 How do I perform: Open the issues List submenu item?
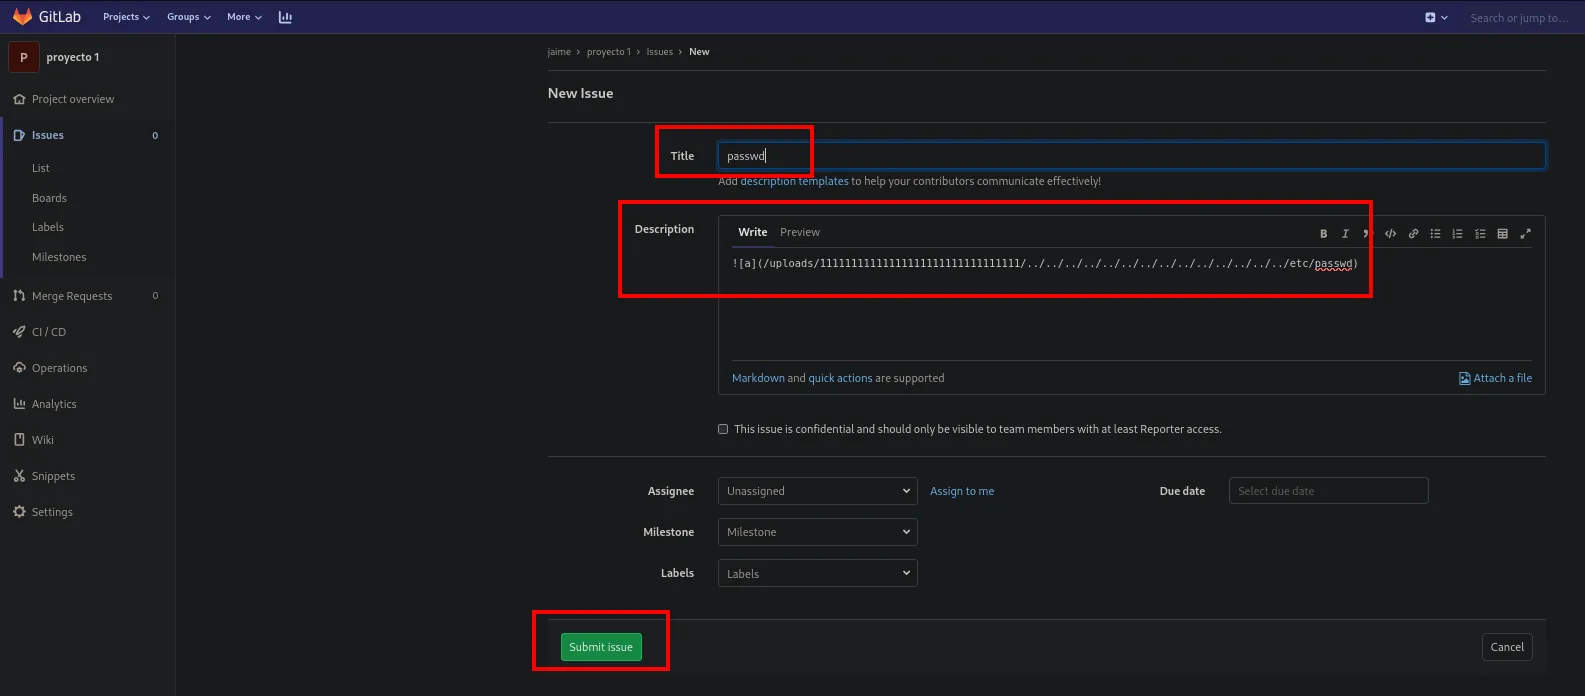click(x=41, y=168)
